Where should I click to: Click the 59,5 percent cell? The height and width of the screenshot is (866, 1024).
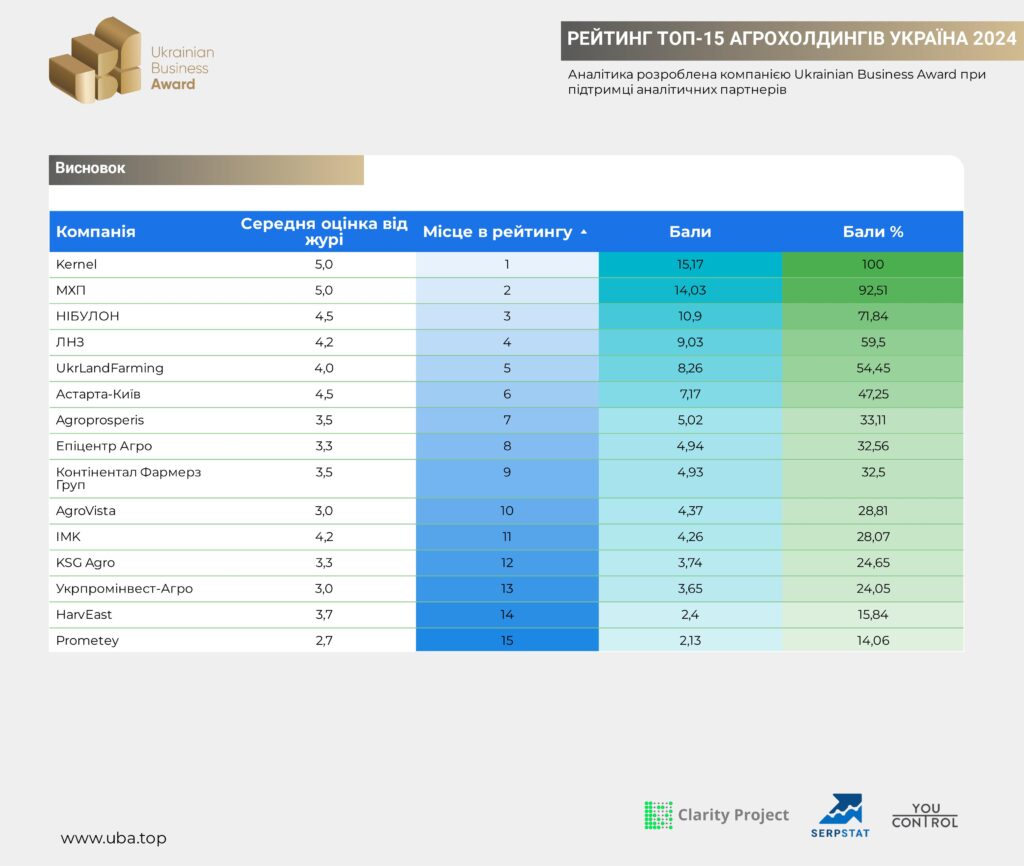coord(873,342)
